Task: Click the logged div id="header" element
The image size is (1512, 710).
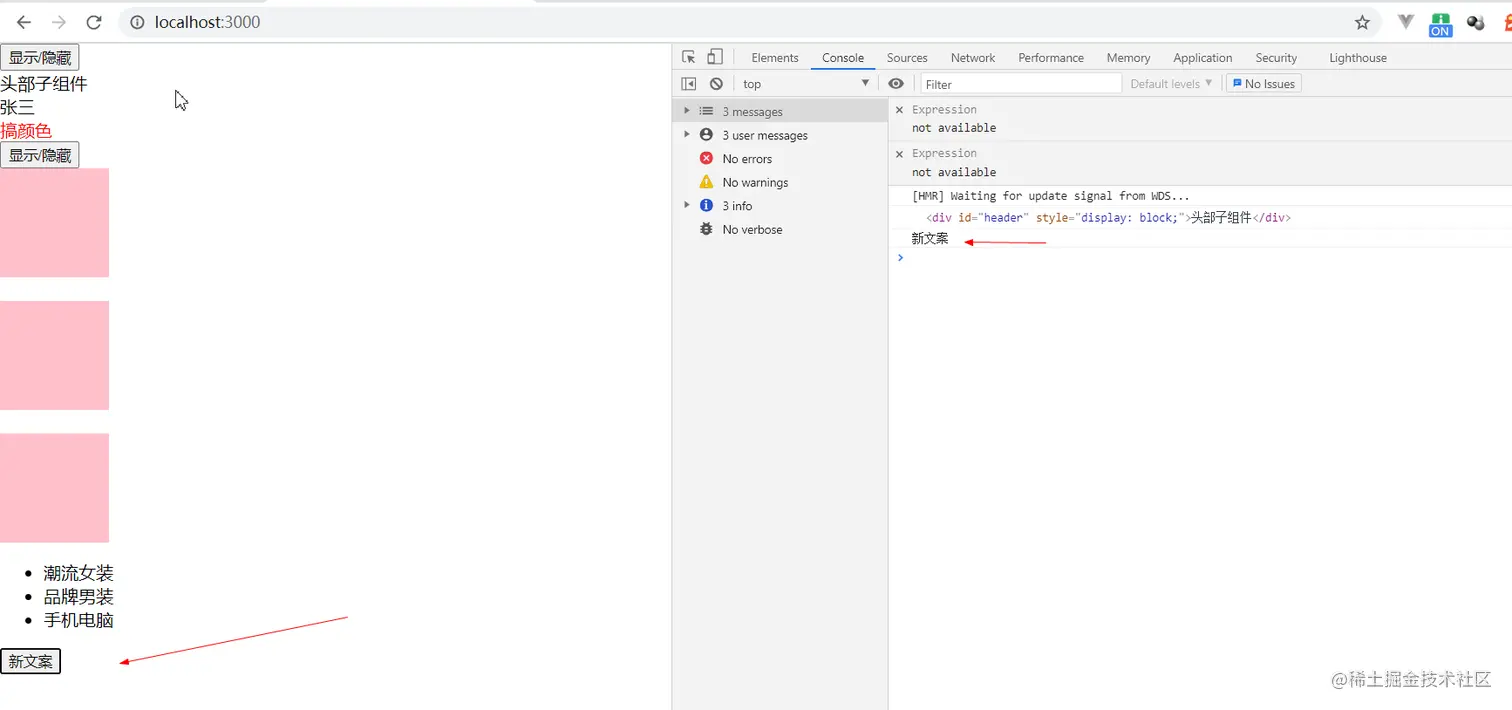Action: pyautogui.click(x=1109, y=218)
